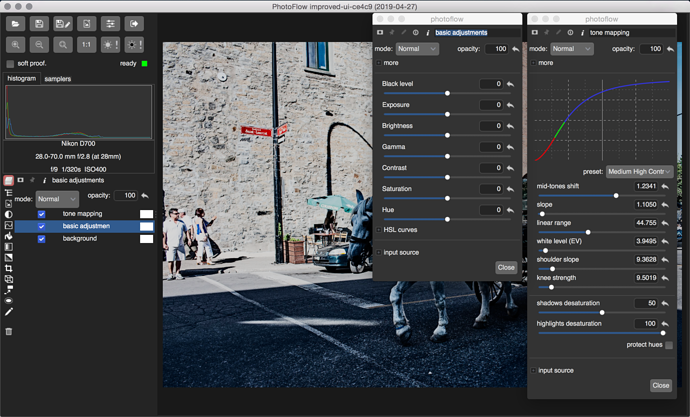
Task: Reset mid-tones shift with arrow icon
Action: pyautogui.click(x=664, y=187)
